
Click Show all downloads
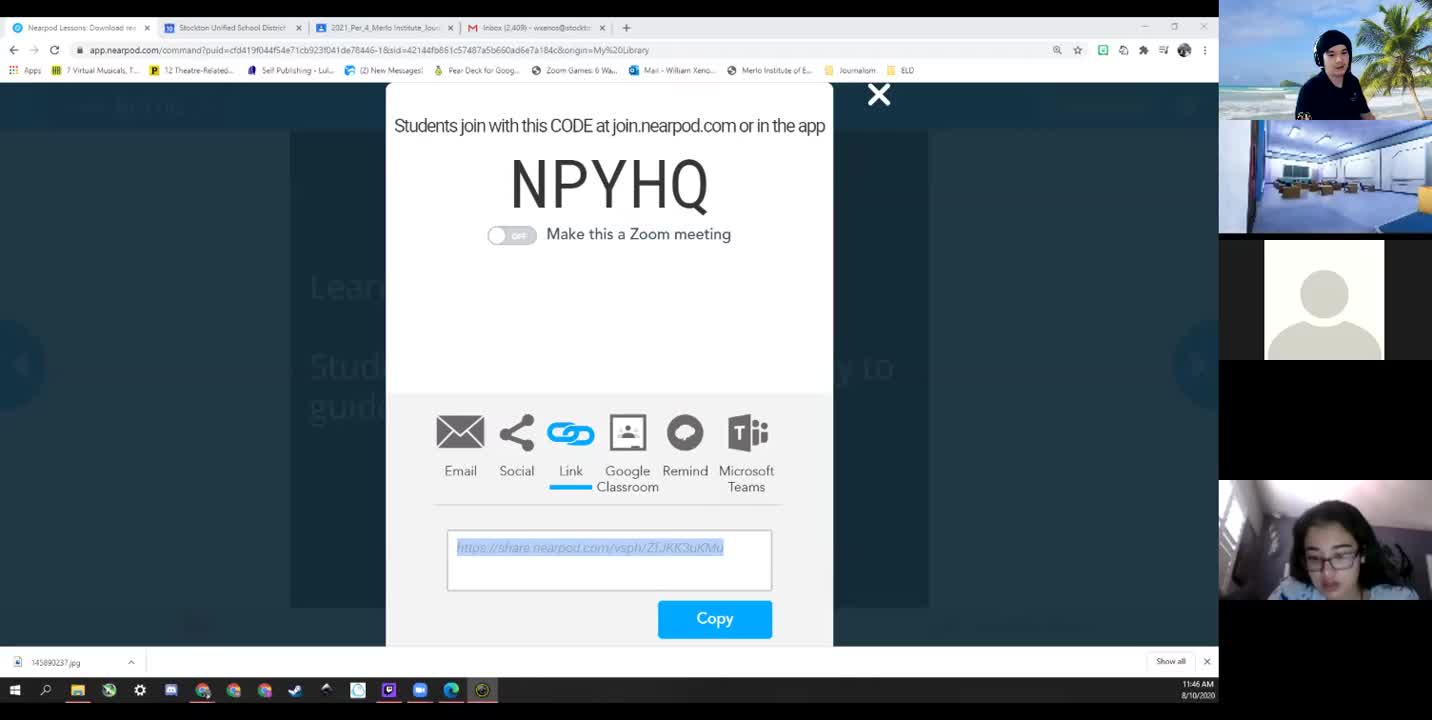pyautogui.click(x=1170, y=662)
